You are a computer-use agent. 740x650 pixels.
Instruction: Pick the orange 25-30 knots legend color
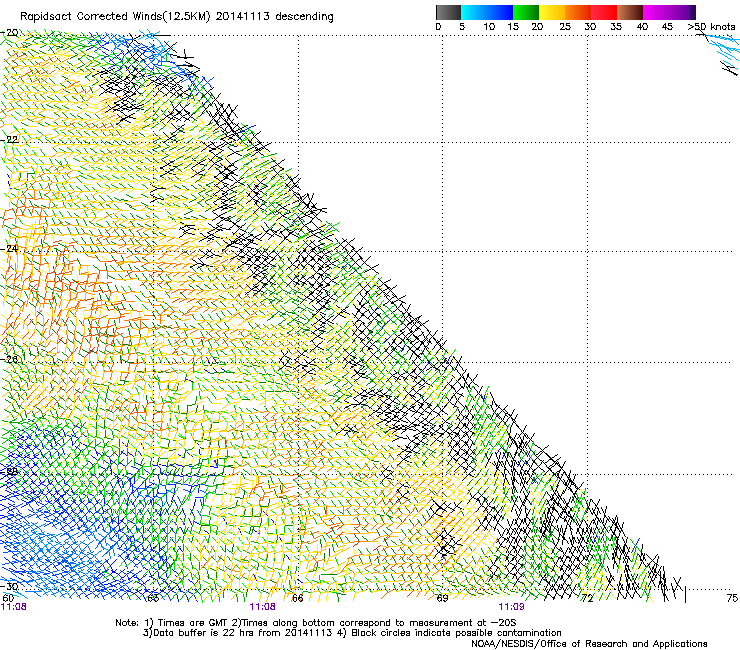578,12
